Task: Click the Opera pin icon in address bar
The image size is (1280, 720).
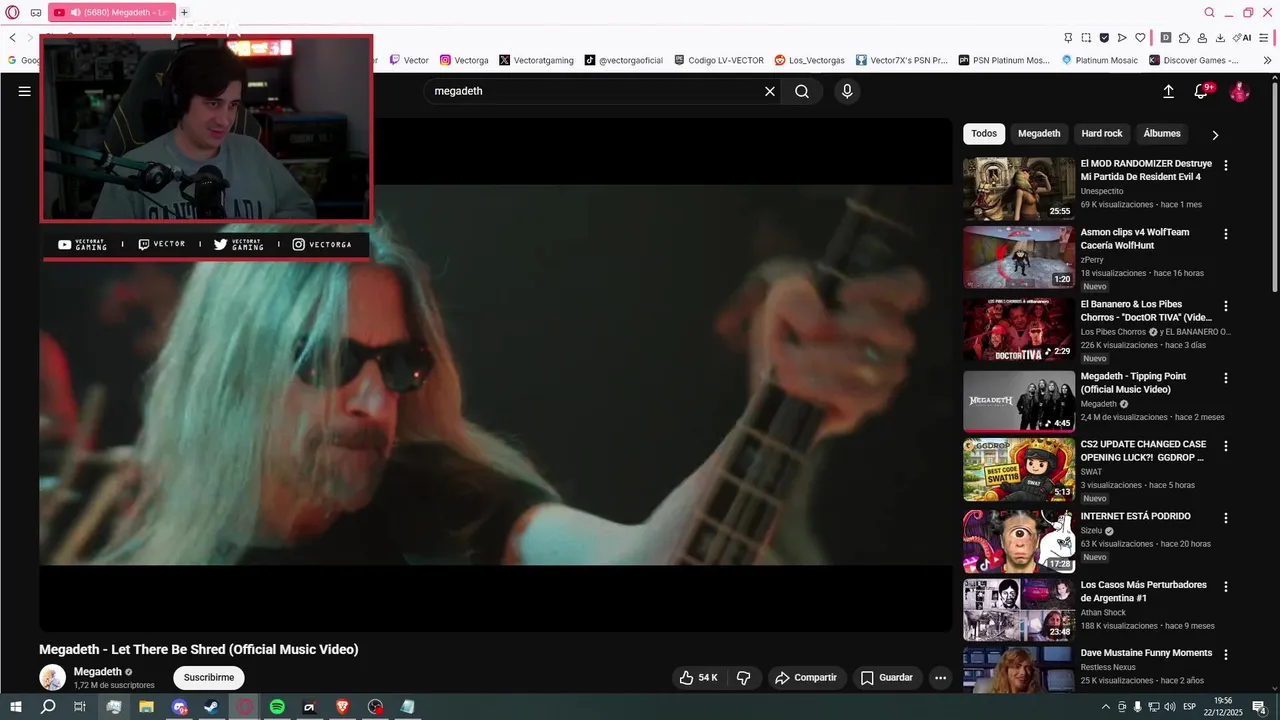Action: (x=1068, y=38)
